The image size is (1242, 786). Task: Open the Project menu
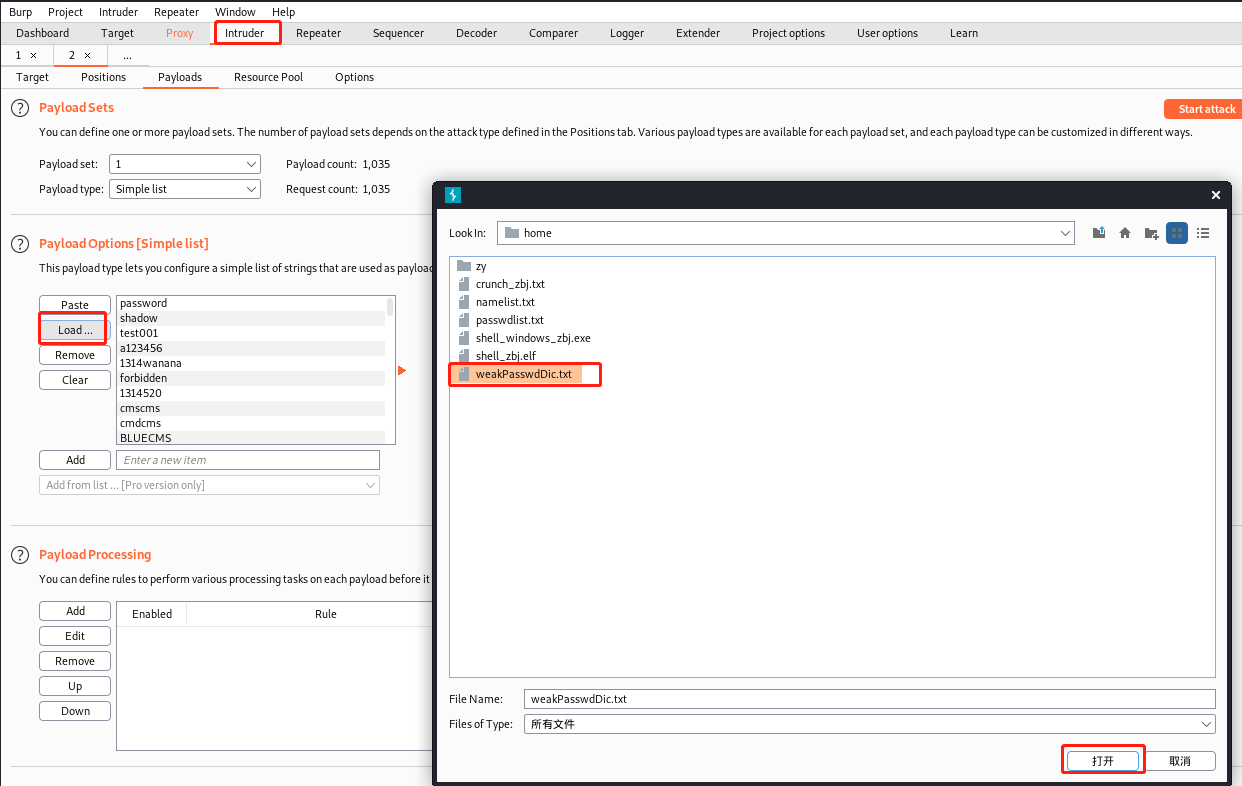(66, 12)
